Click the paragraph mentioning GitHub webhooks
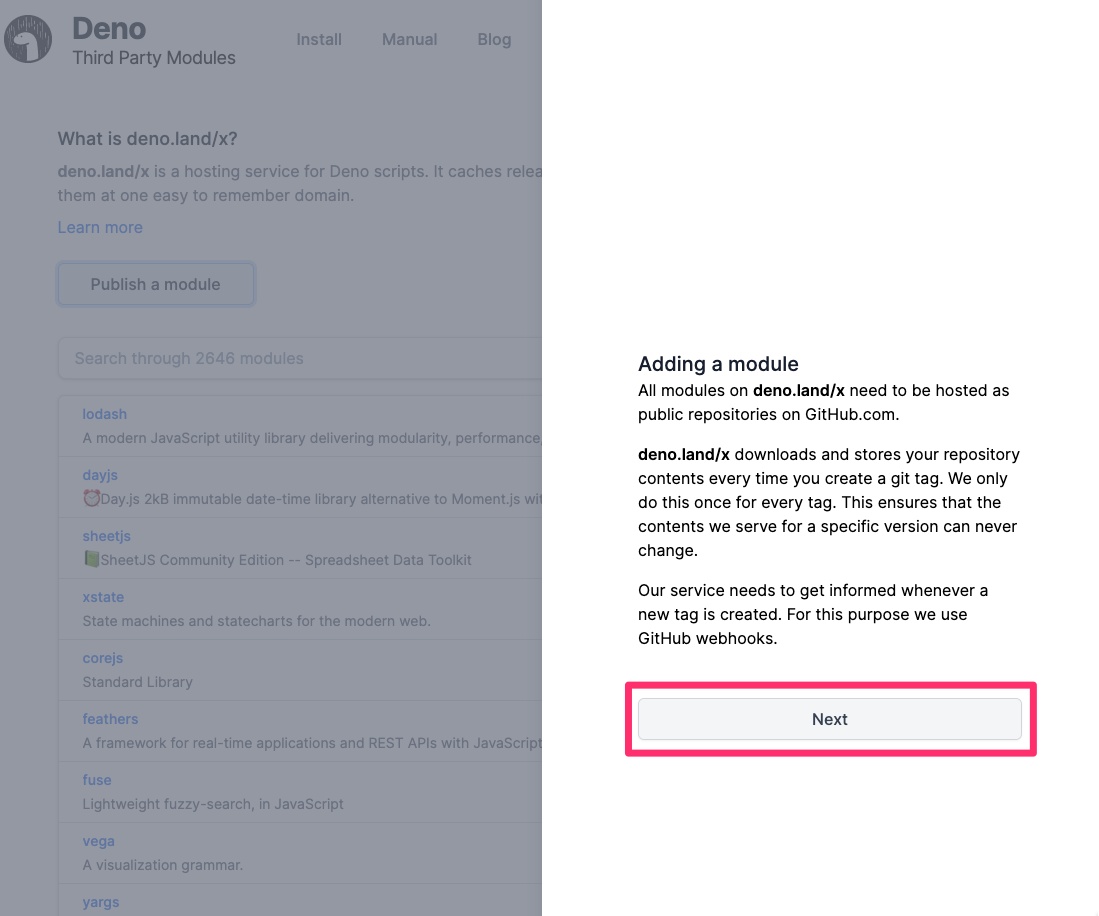 pyautogui.click(x=813, y=614)
